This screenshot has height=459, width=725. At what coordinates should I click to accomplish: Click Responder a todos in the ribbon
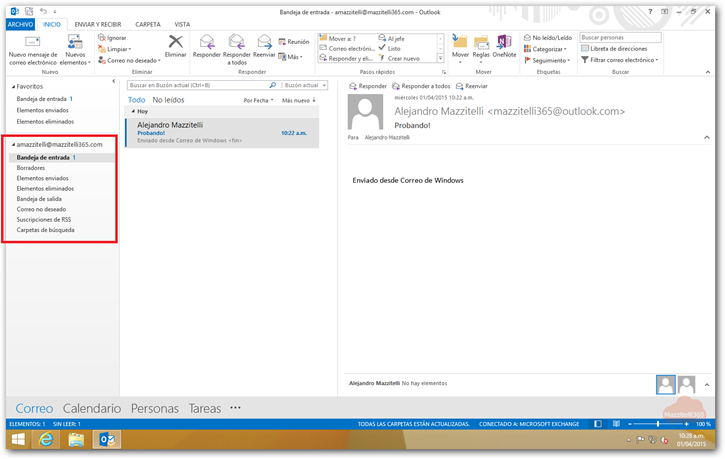[x=236, y=43]
